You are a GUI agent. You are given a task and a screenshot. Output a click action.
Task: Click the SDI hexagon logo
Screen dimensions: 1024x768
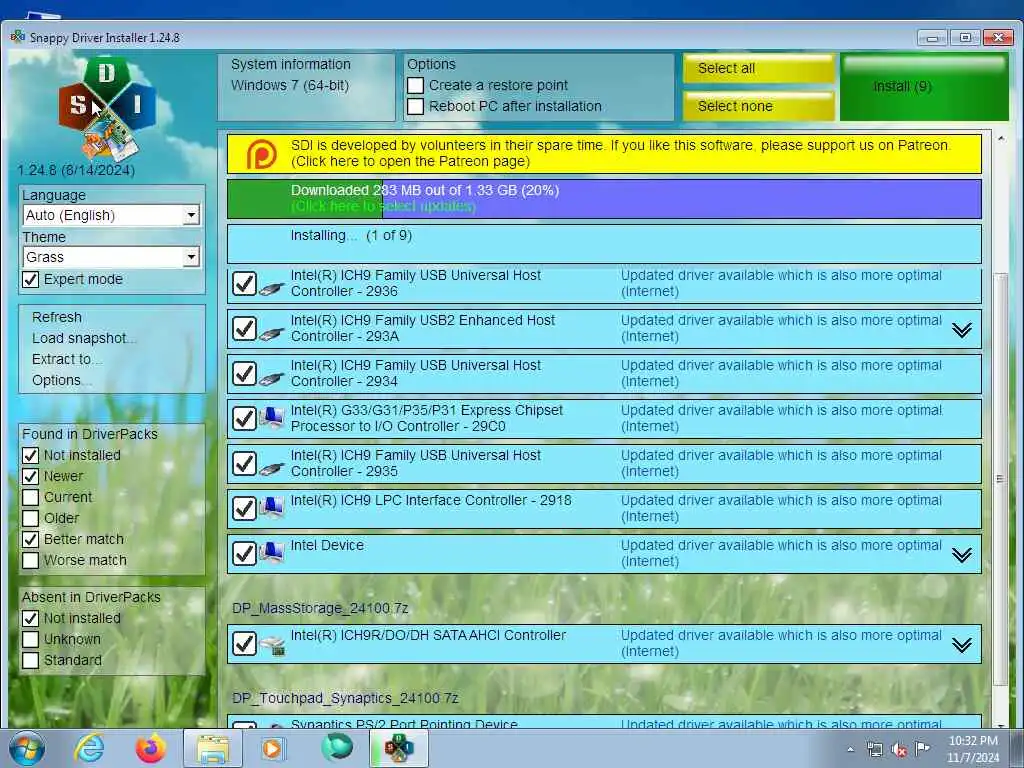[107, 108]
